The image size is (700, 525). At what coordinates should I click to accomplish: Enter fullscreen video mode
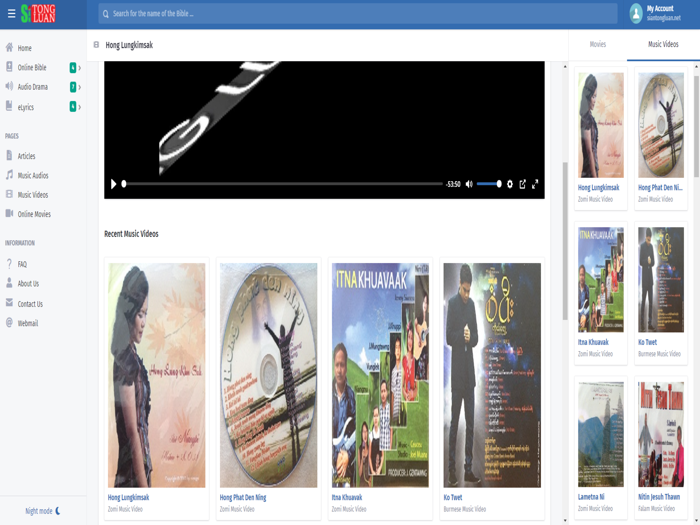pos(535,184)
